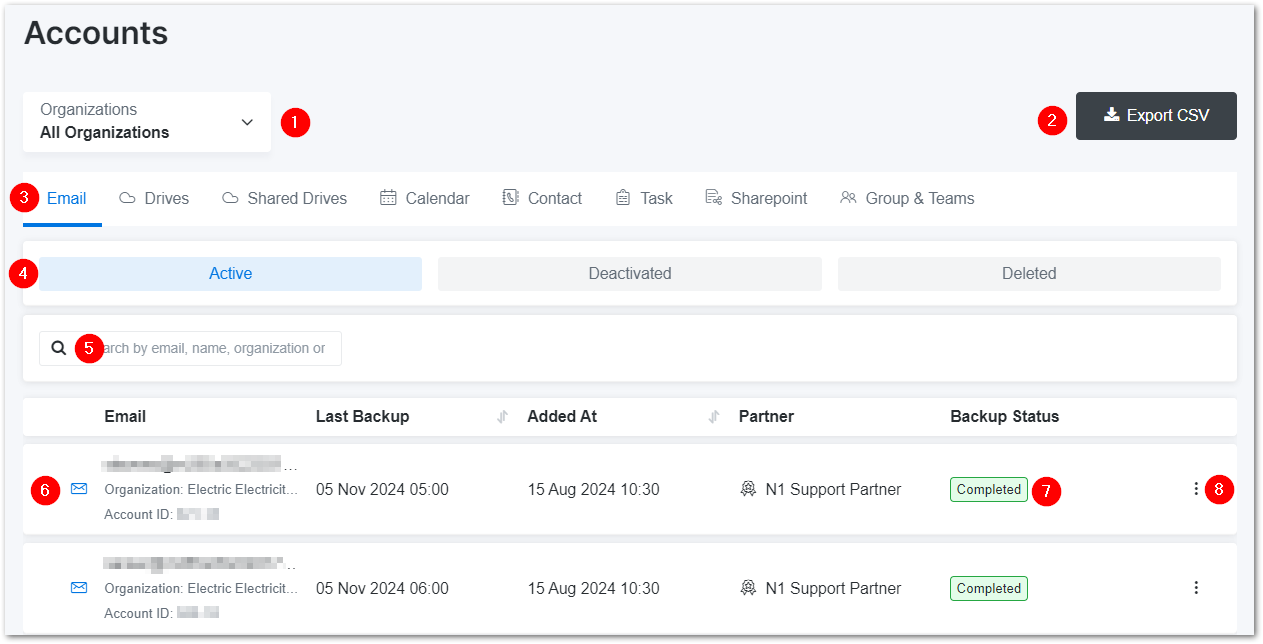Select the Calendar tab
This screenshot has width=1263, height=644.
click(424, 198)
